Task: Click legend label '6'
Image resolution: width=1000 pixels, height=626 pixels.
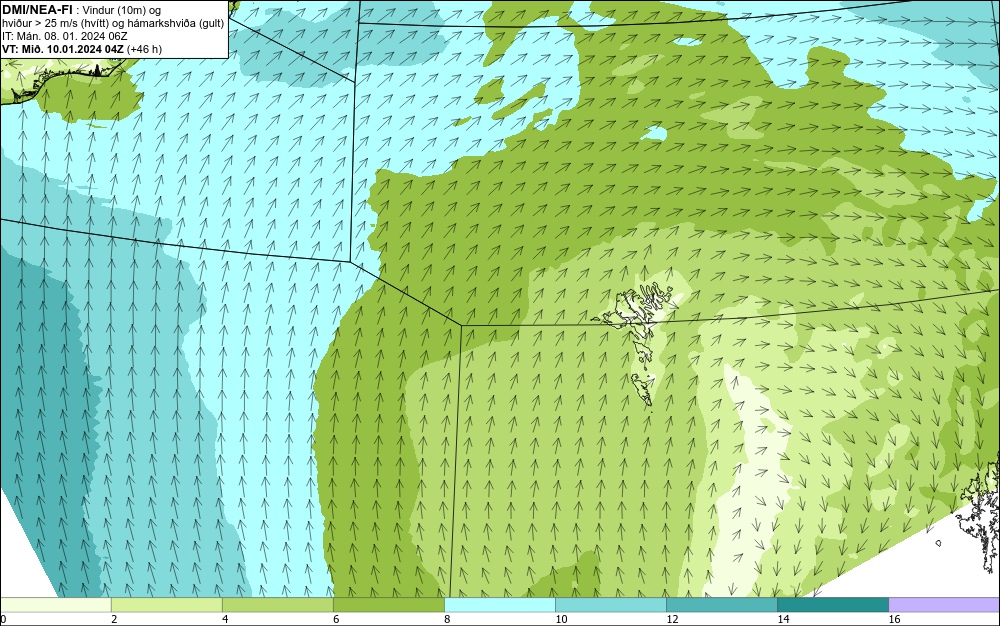Action: [x=336, y=619]
